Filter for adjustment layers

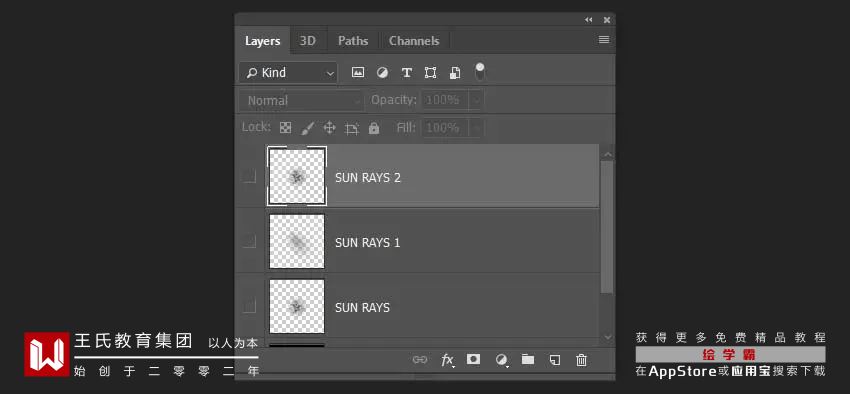[x=383, y=73]
